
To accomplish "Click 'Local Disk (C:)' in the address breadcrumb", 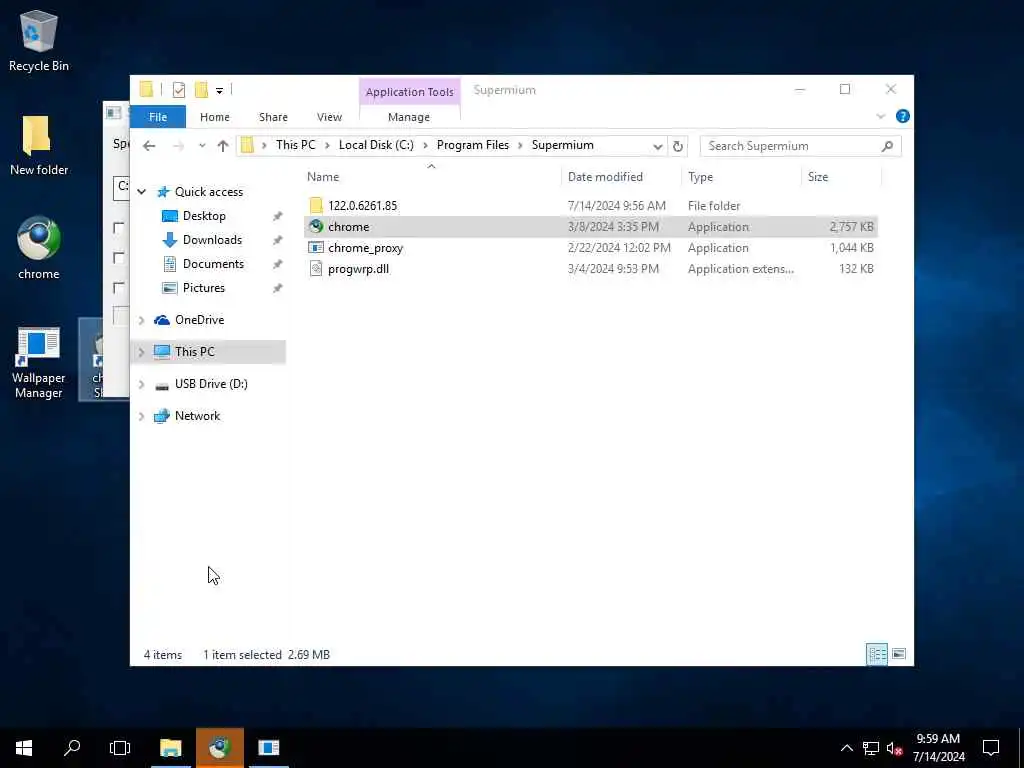I will click(376, 145).
